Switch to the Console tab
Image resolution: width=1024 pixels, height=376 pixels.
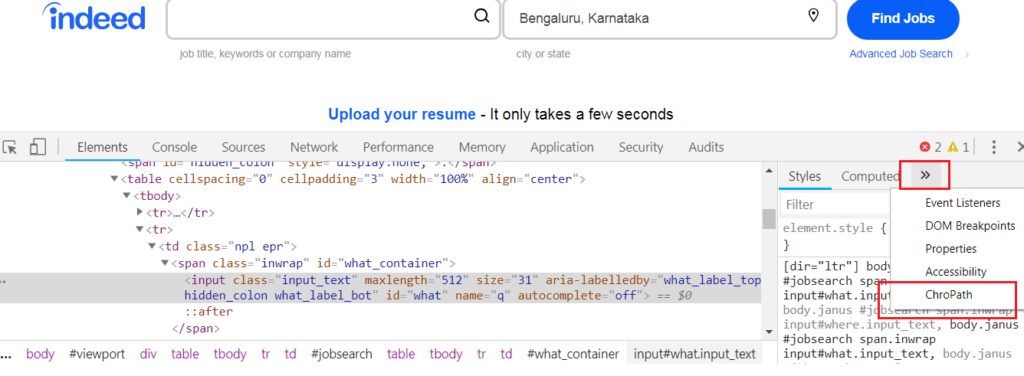click(x=174, y=147)
